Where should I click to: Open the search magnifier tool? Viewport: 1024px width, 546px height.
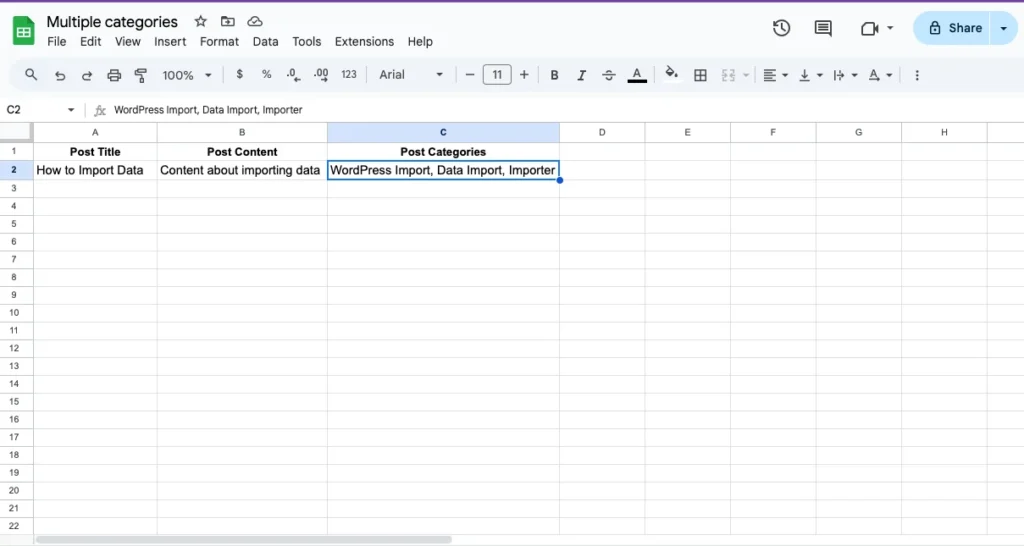pyautogui.click(x=31, y=75)
